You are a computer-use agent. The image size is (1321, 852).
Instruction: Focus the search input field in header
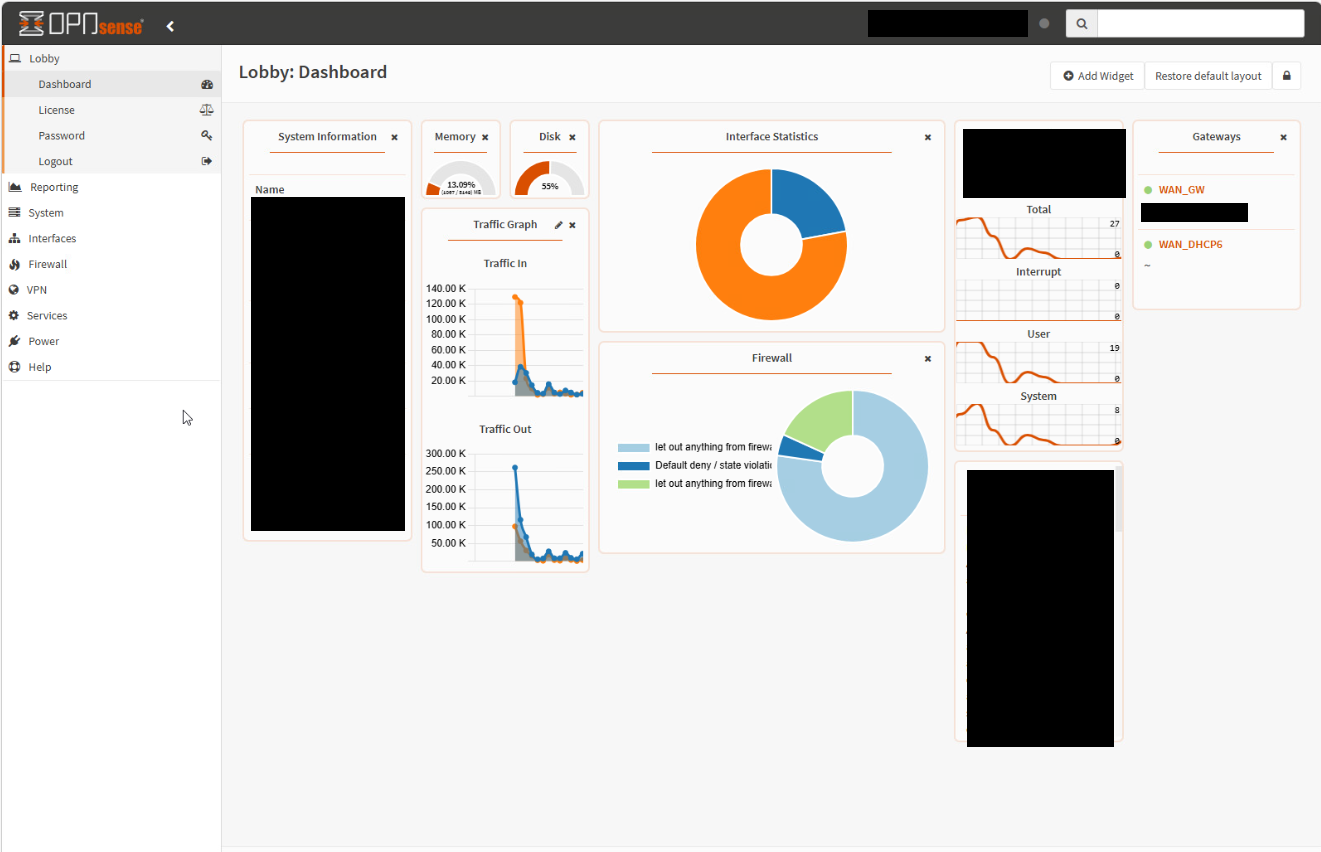tap(1200, 23)
